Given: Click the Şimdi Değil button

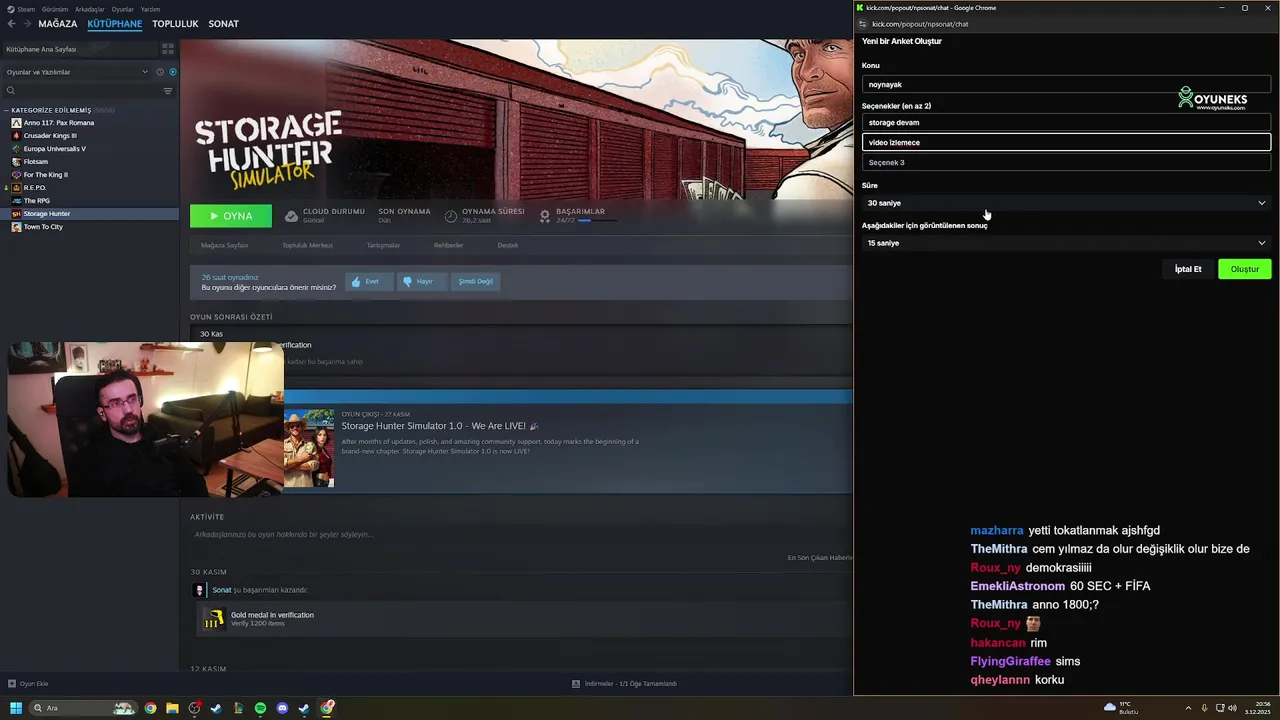Looking at the screenshot, I should point(475,282).
